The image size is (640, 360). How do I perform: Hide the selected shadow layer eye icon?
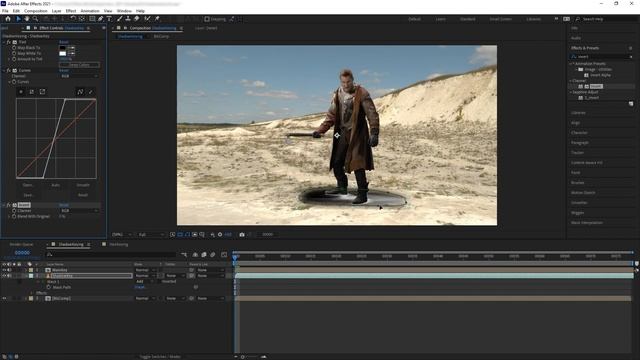point(4,276)
